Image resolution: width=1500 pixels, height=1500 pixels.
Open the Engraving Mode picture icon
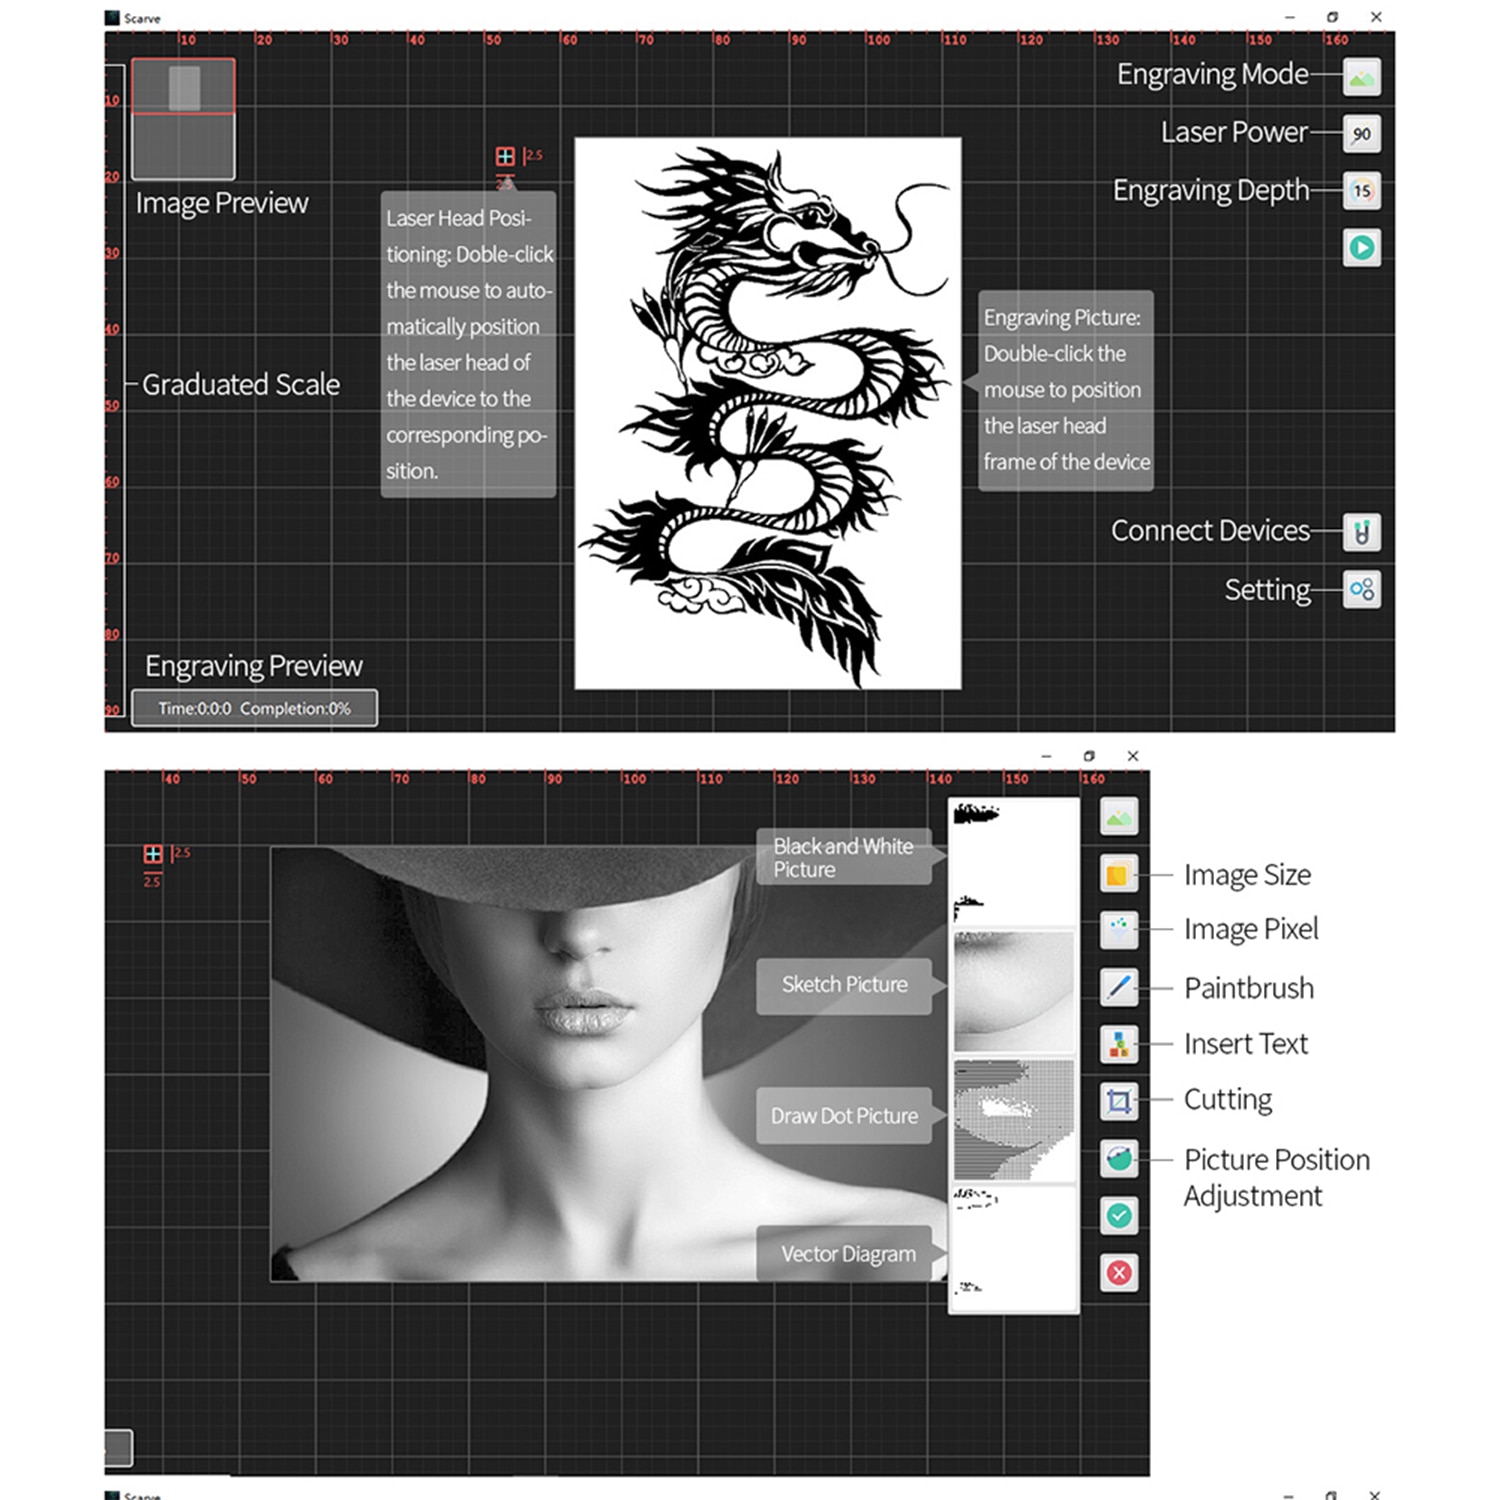(x=1361, y=77)
